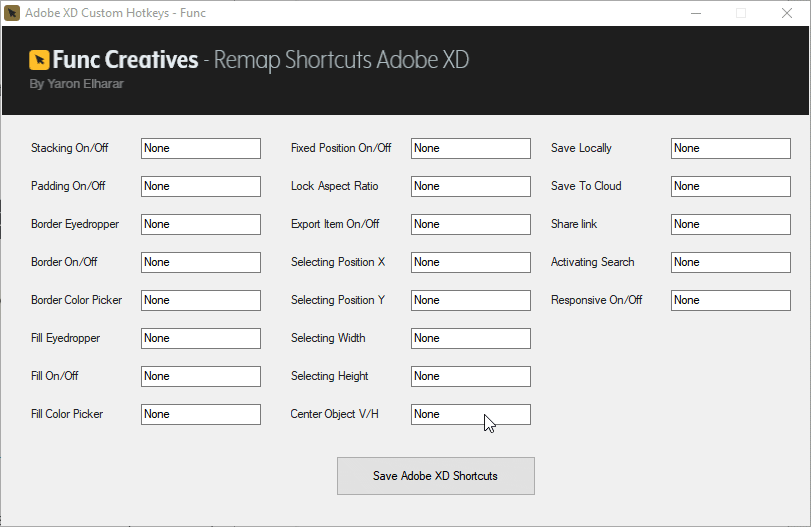Click the 'Save To Cloud' label
This screenshot has height=527, width=811.
click(x=586, y=186)
